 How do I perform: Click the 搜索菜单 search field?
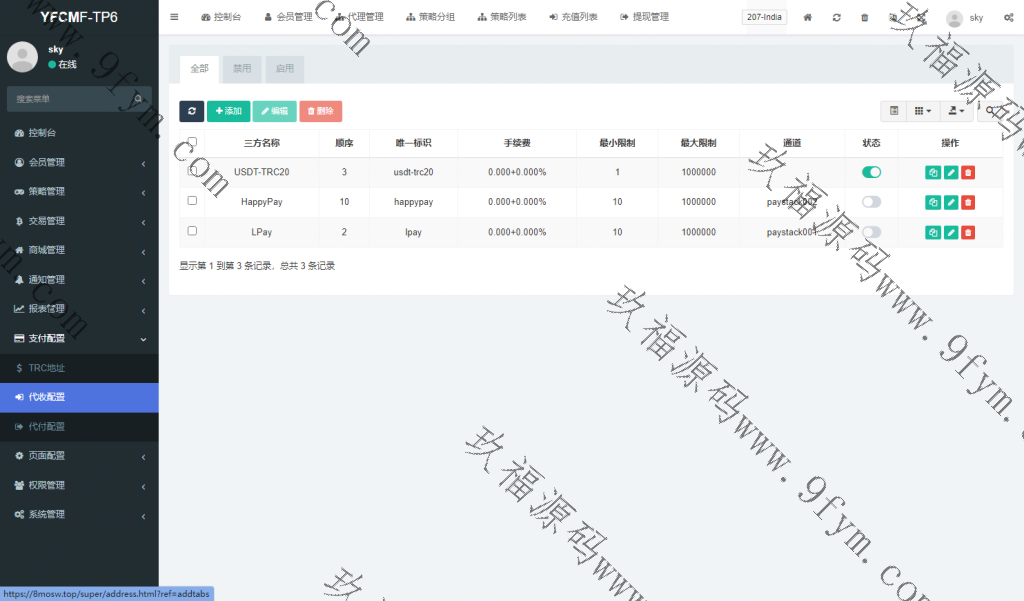pos(72,99)
